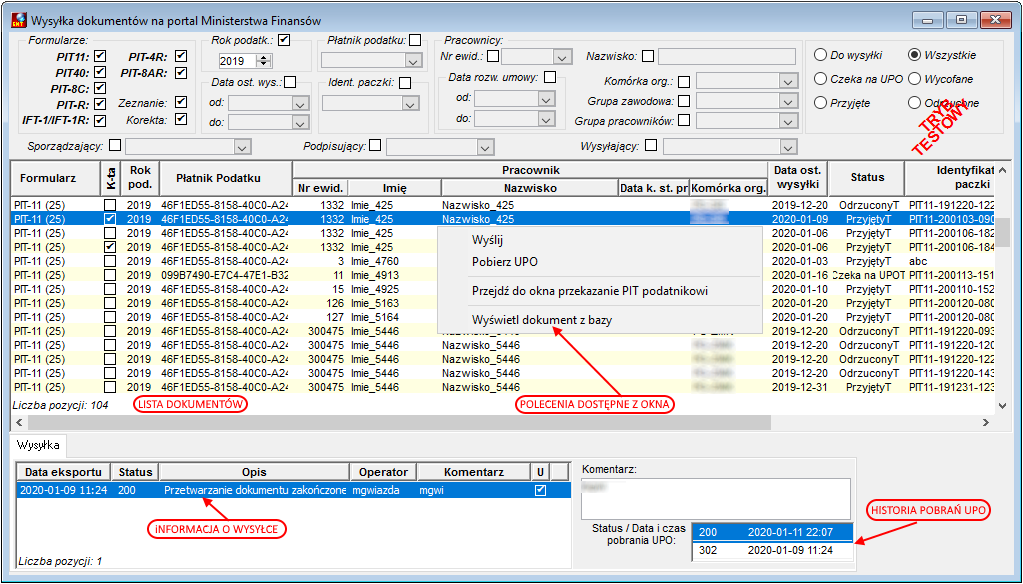
Task: Enable the Wysyłający checkbox
Action: (650, 145)
